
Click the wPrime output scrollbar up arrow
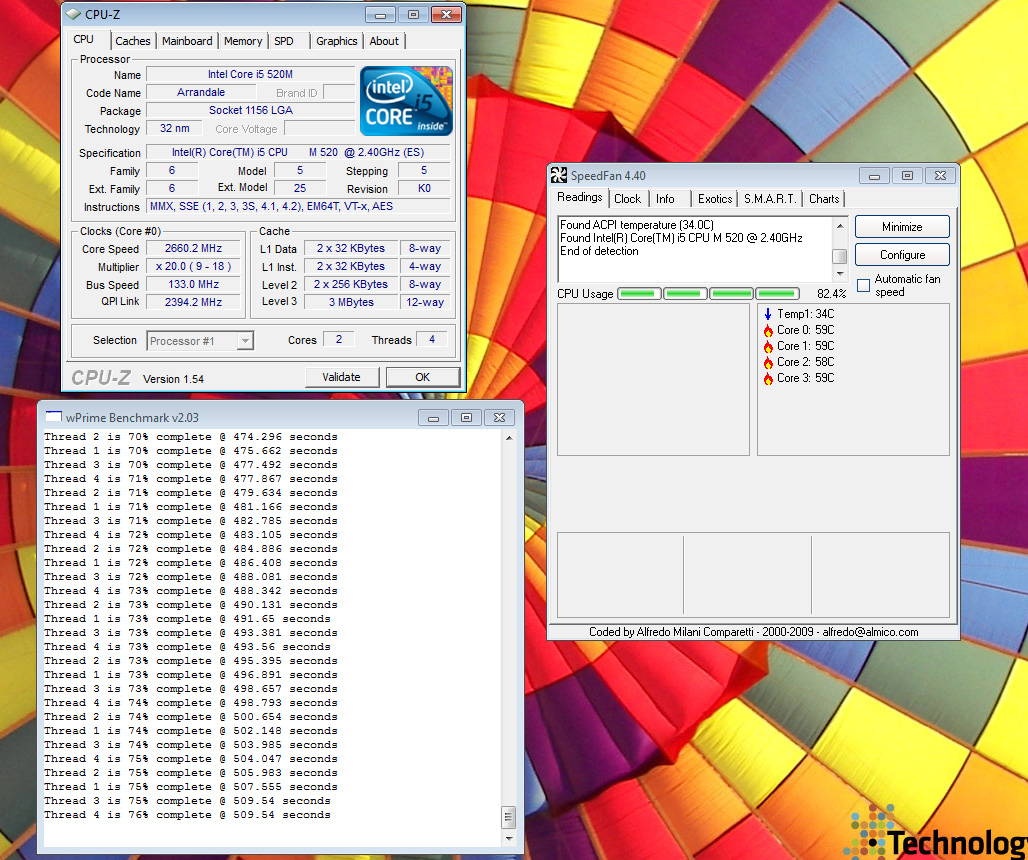509,437
